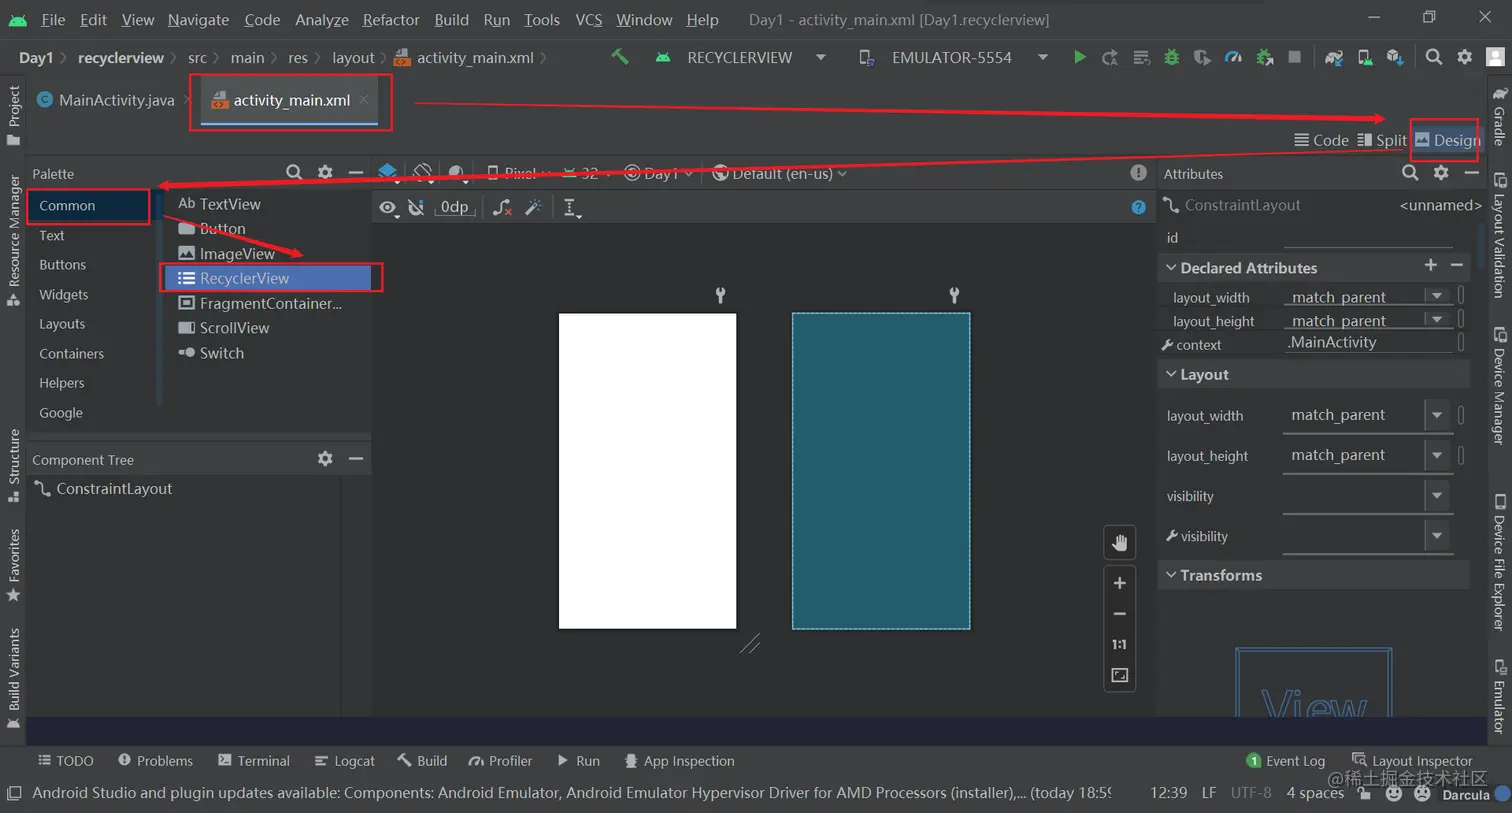This screenshot has width=1512, height=813.
Task: Click the id input field
Action: [1367, 237]
